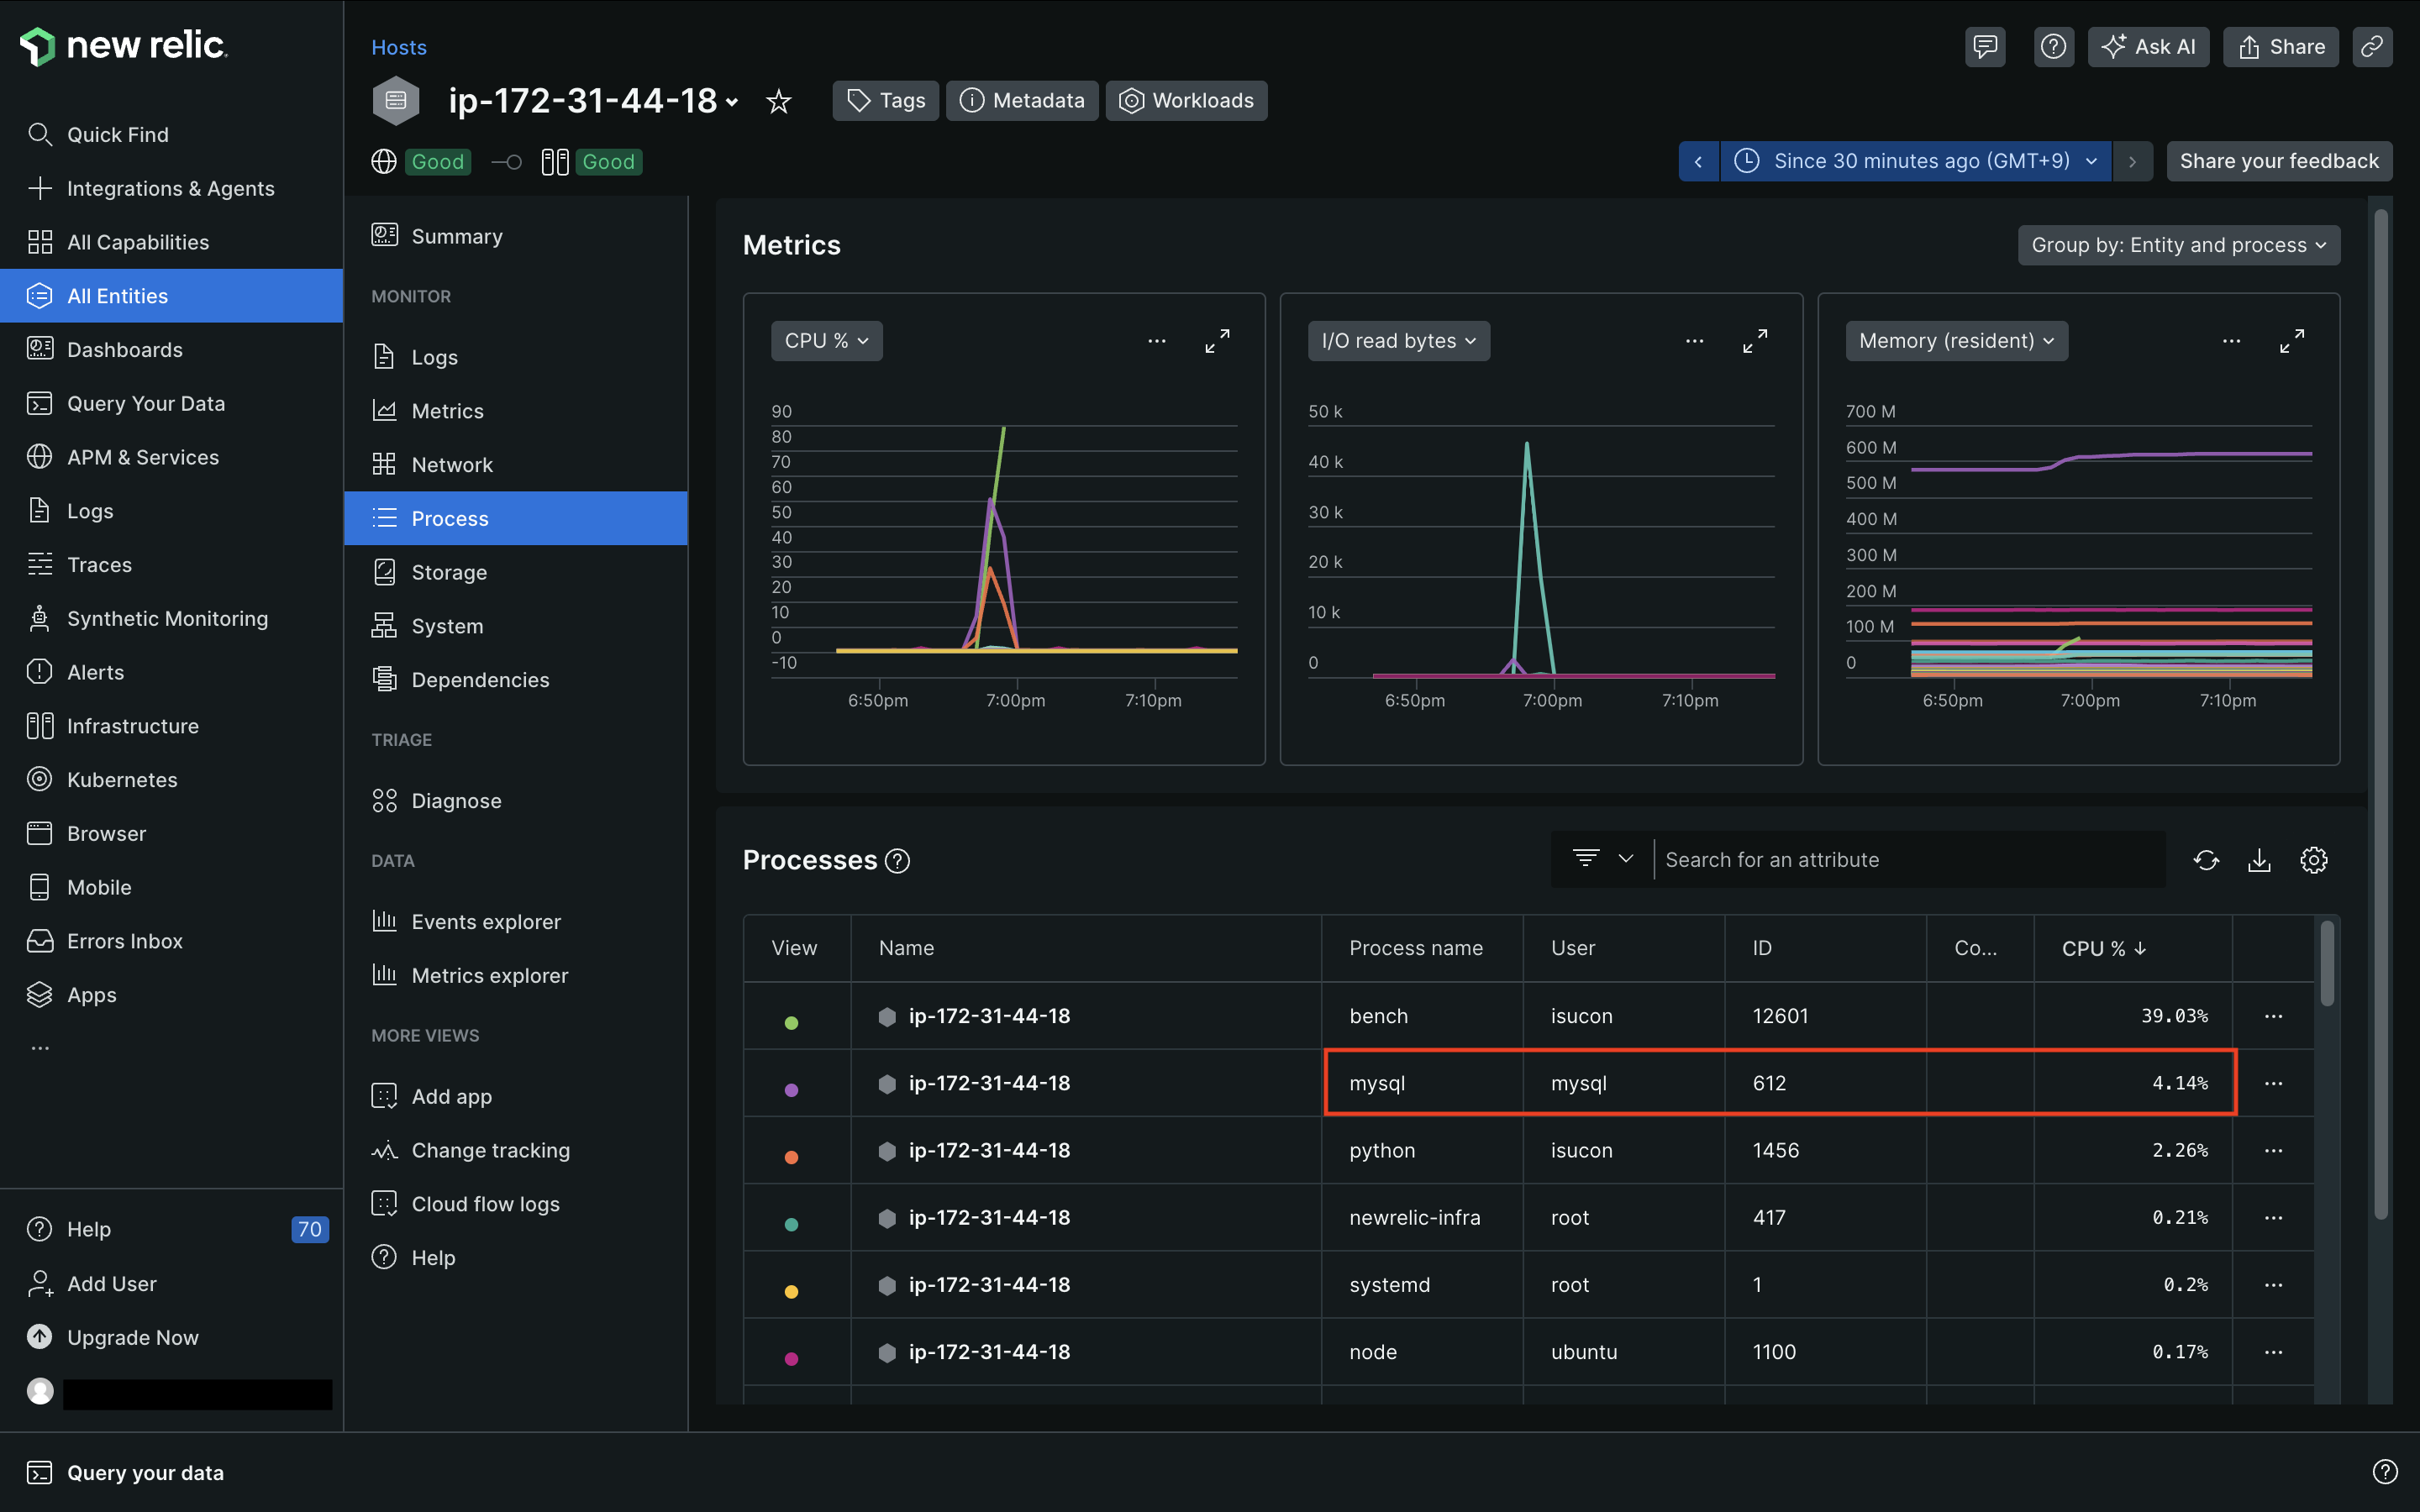
Task: Open Storage in the Monitor menu
Action: click(449, 572)
